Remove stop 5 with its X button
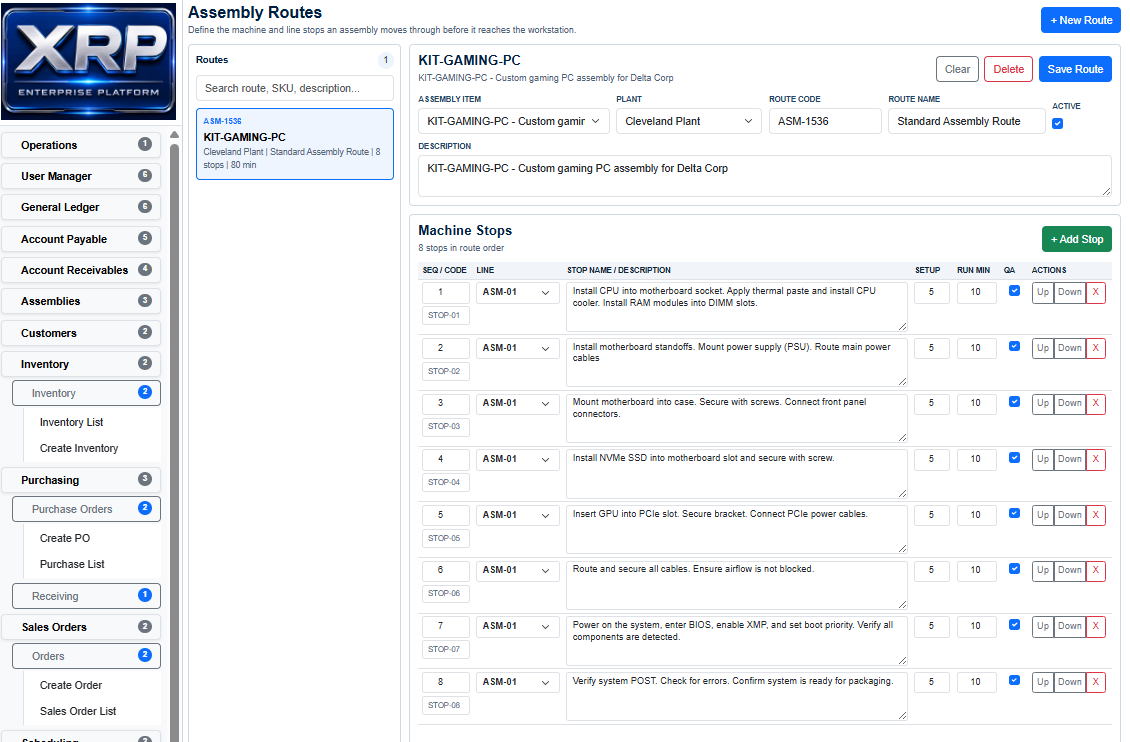Screen dimensions: 1130x742 pyautogui.click(x=1095, y=515)
